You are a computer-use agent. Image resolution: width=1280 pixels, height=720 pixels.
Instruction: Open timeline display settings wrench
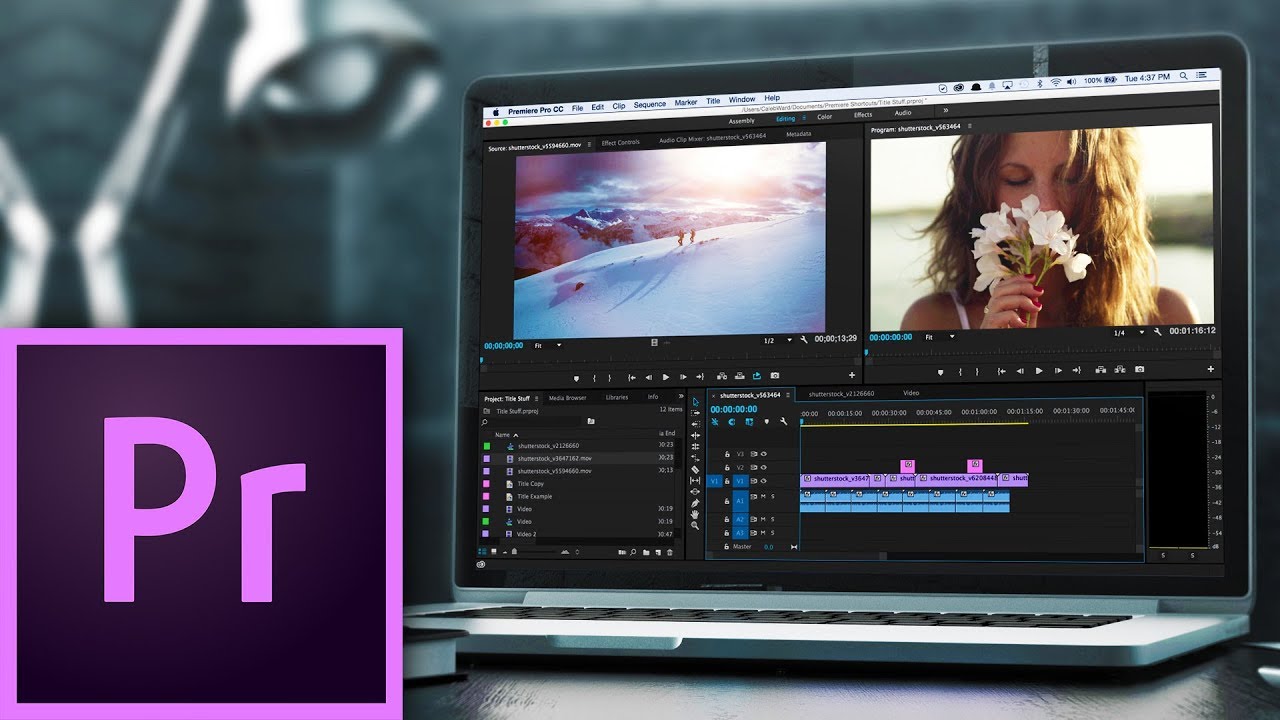pos(784,422)
